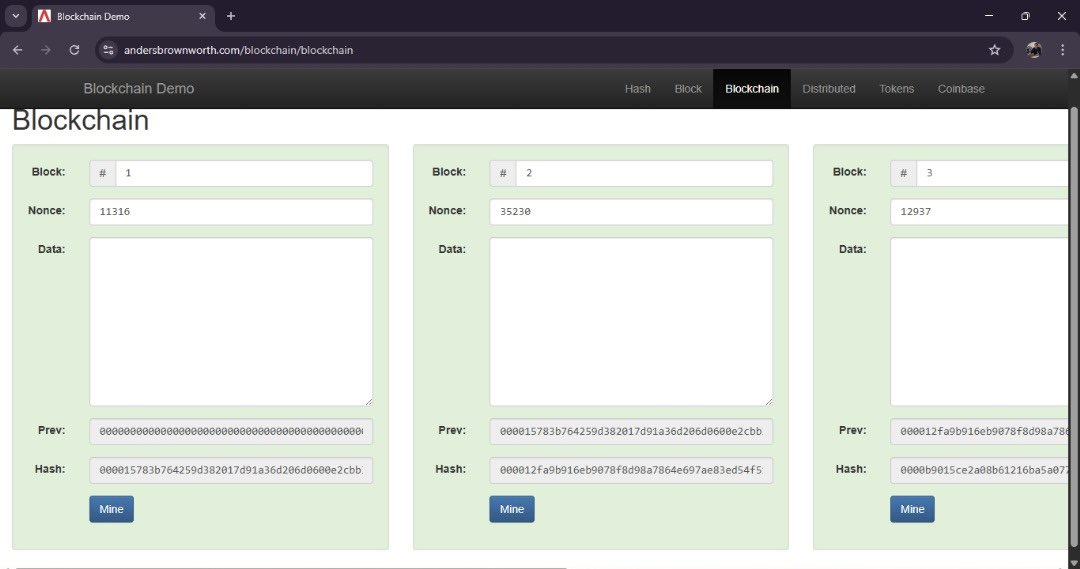Viewport: 1080px width, 569px height.
Task: Minimize the browser window
Action: pos(989,16)
